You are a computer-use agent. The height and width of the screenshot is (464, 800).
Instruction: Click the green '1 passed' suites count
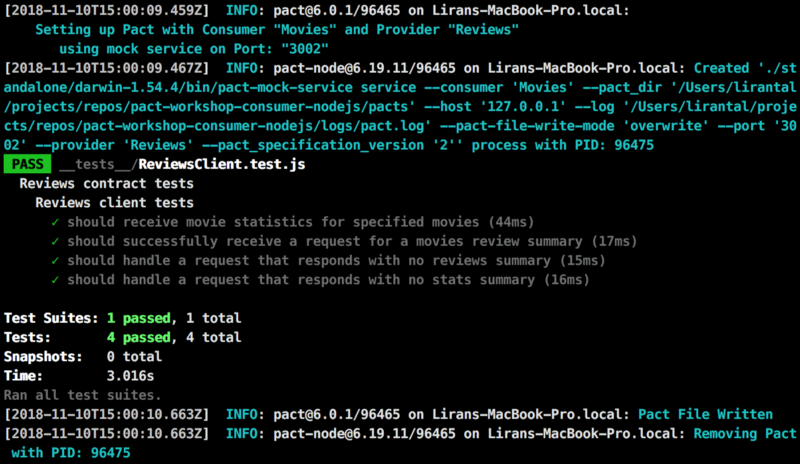click(x=139, y=319)
